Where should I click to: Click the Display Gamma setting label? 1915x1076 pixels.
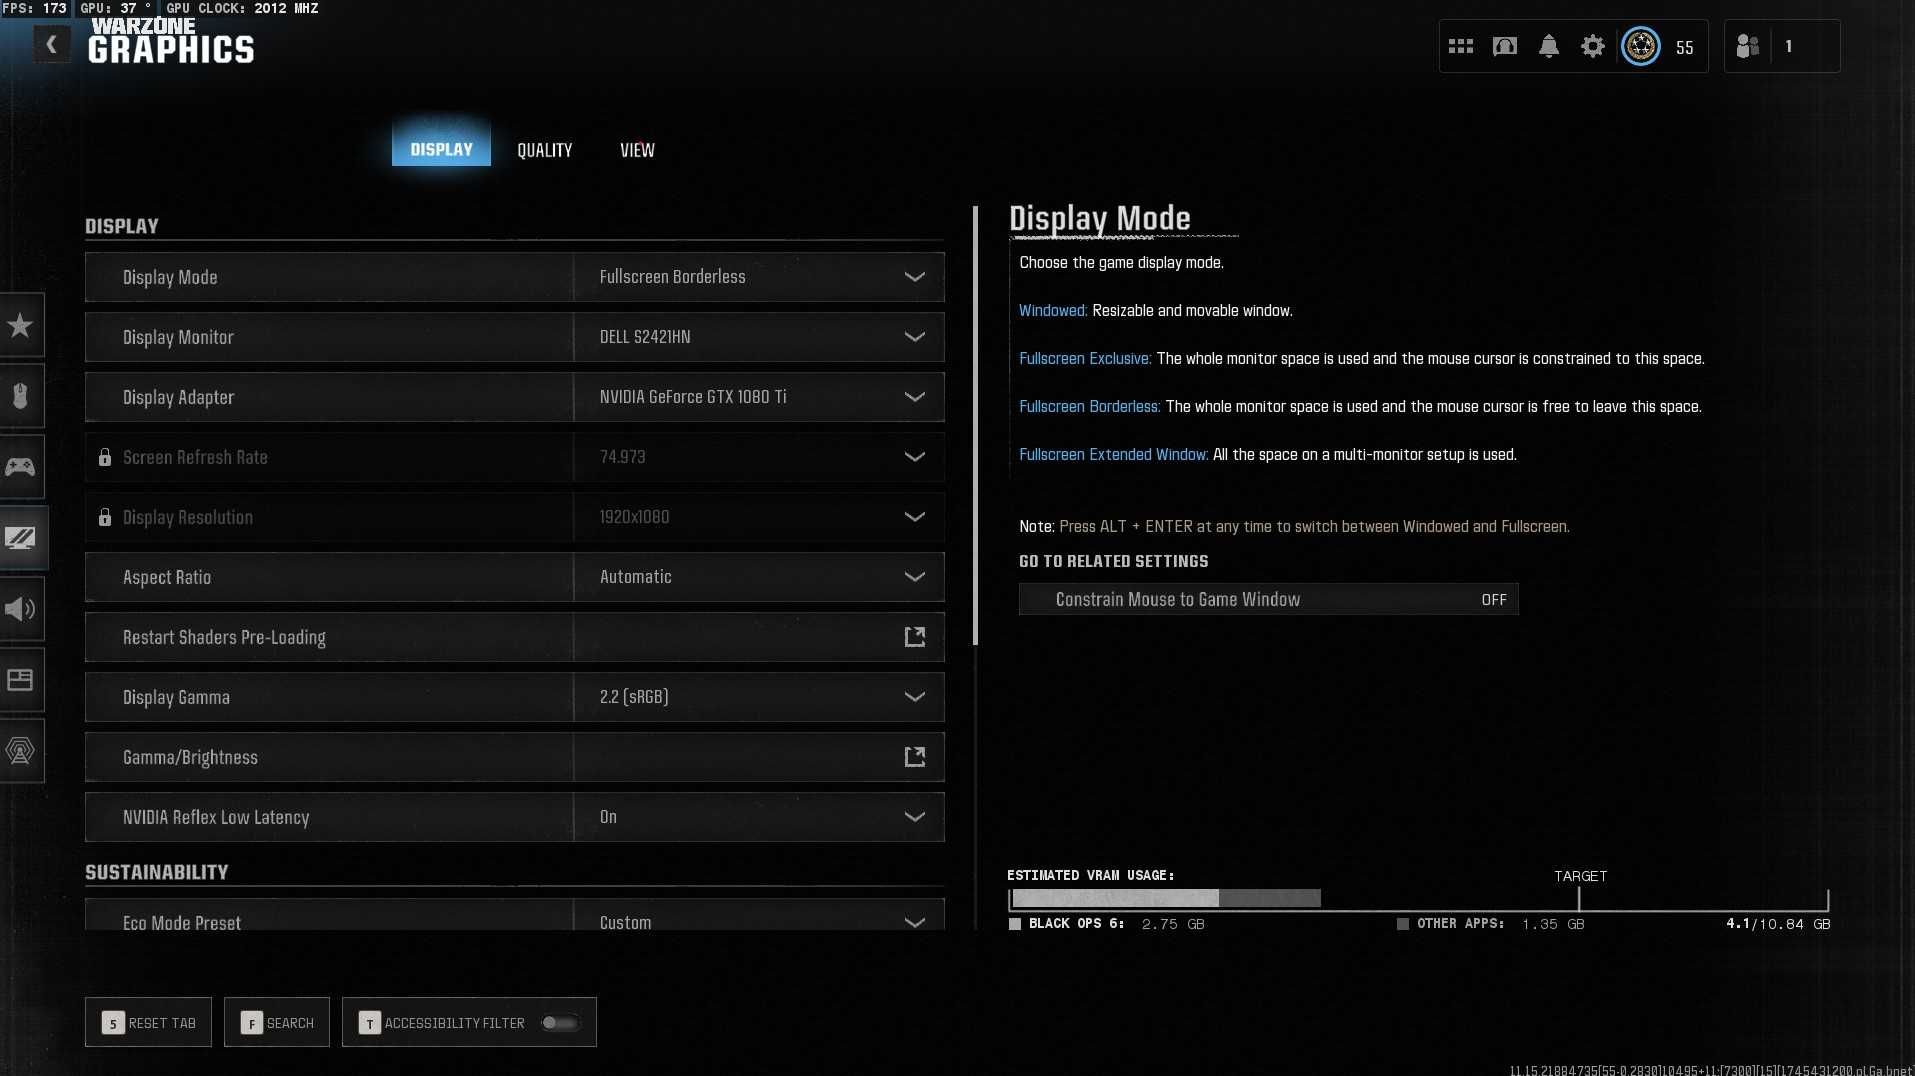coord(176,697)
